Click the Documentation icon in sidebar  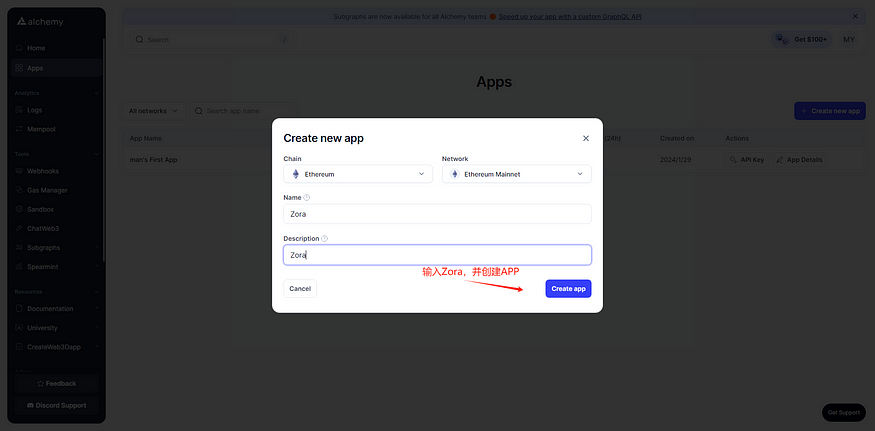tap(20, 309)
